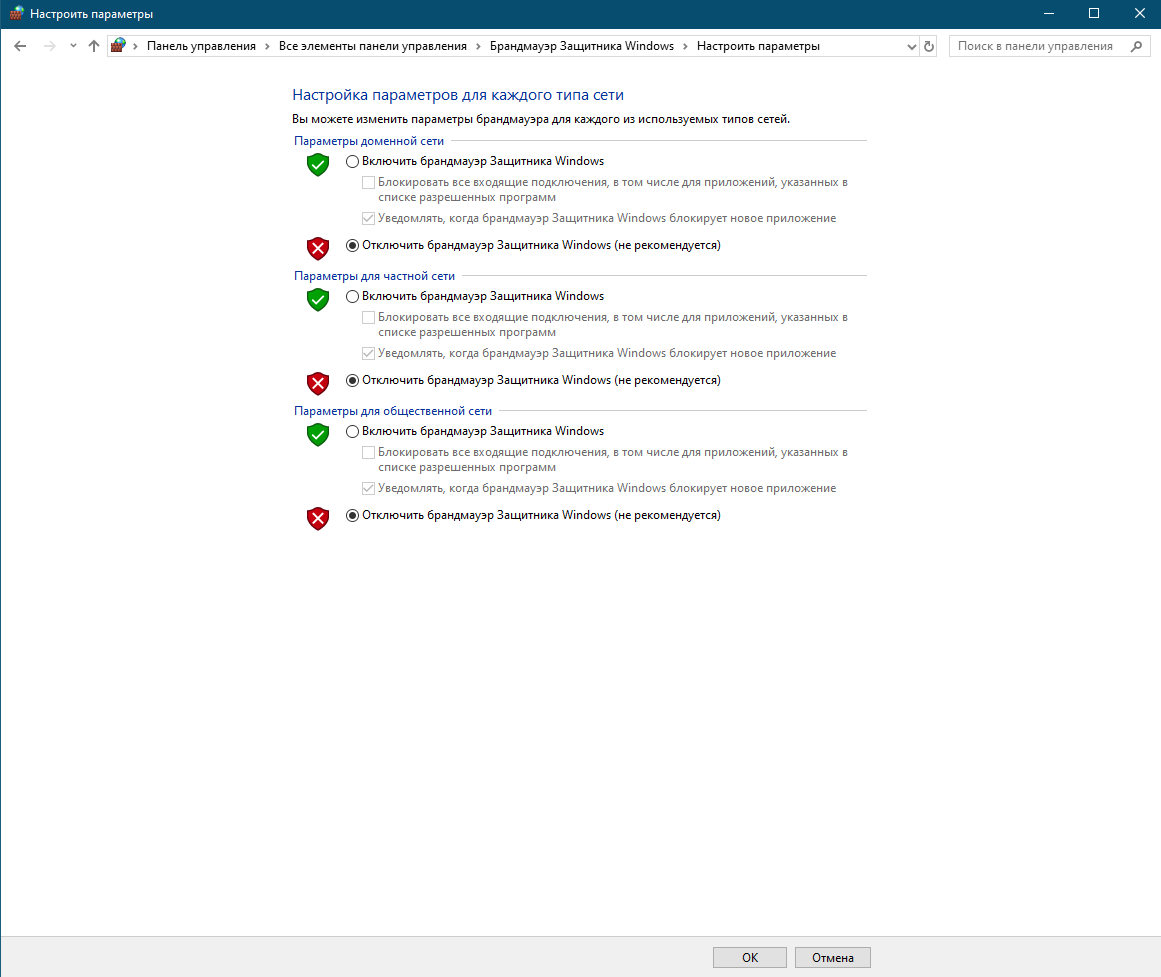Toggle notify checkbox under private network
This screenshot has width=1161, height=977.
point(368,353)
